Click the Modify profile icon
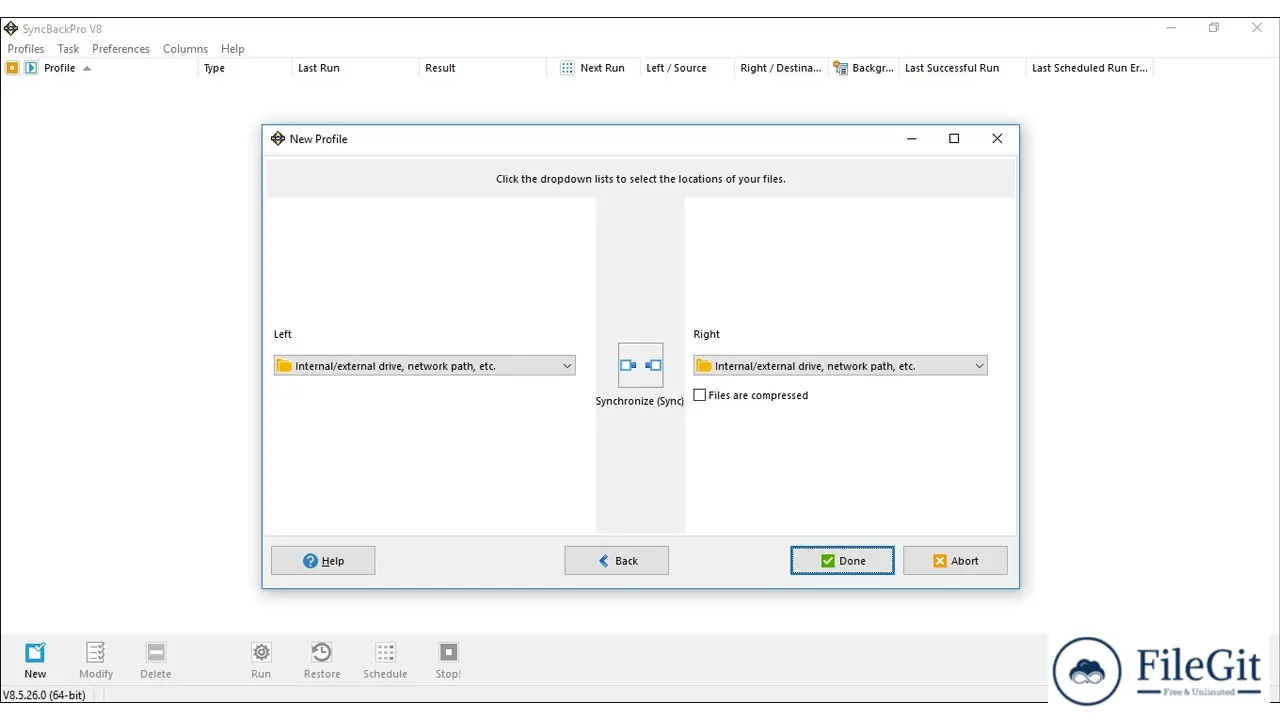 point(96,653)
